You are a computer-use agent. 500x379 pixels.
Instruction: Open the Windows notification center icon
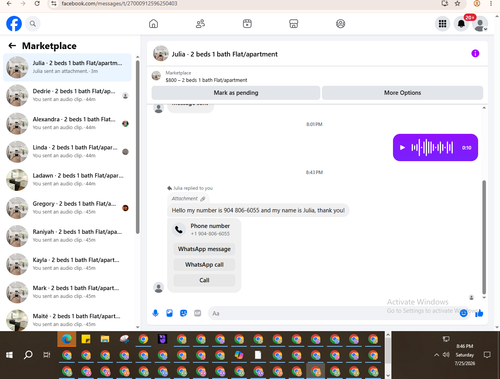[x=487, y=355]
